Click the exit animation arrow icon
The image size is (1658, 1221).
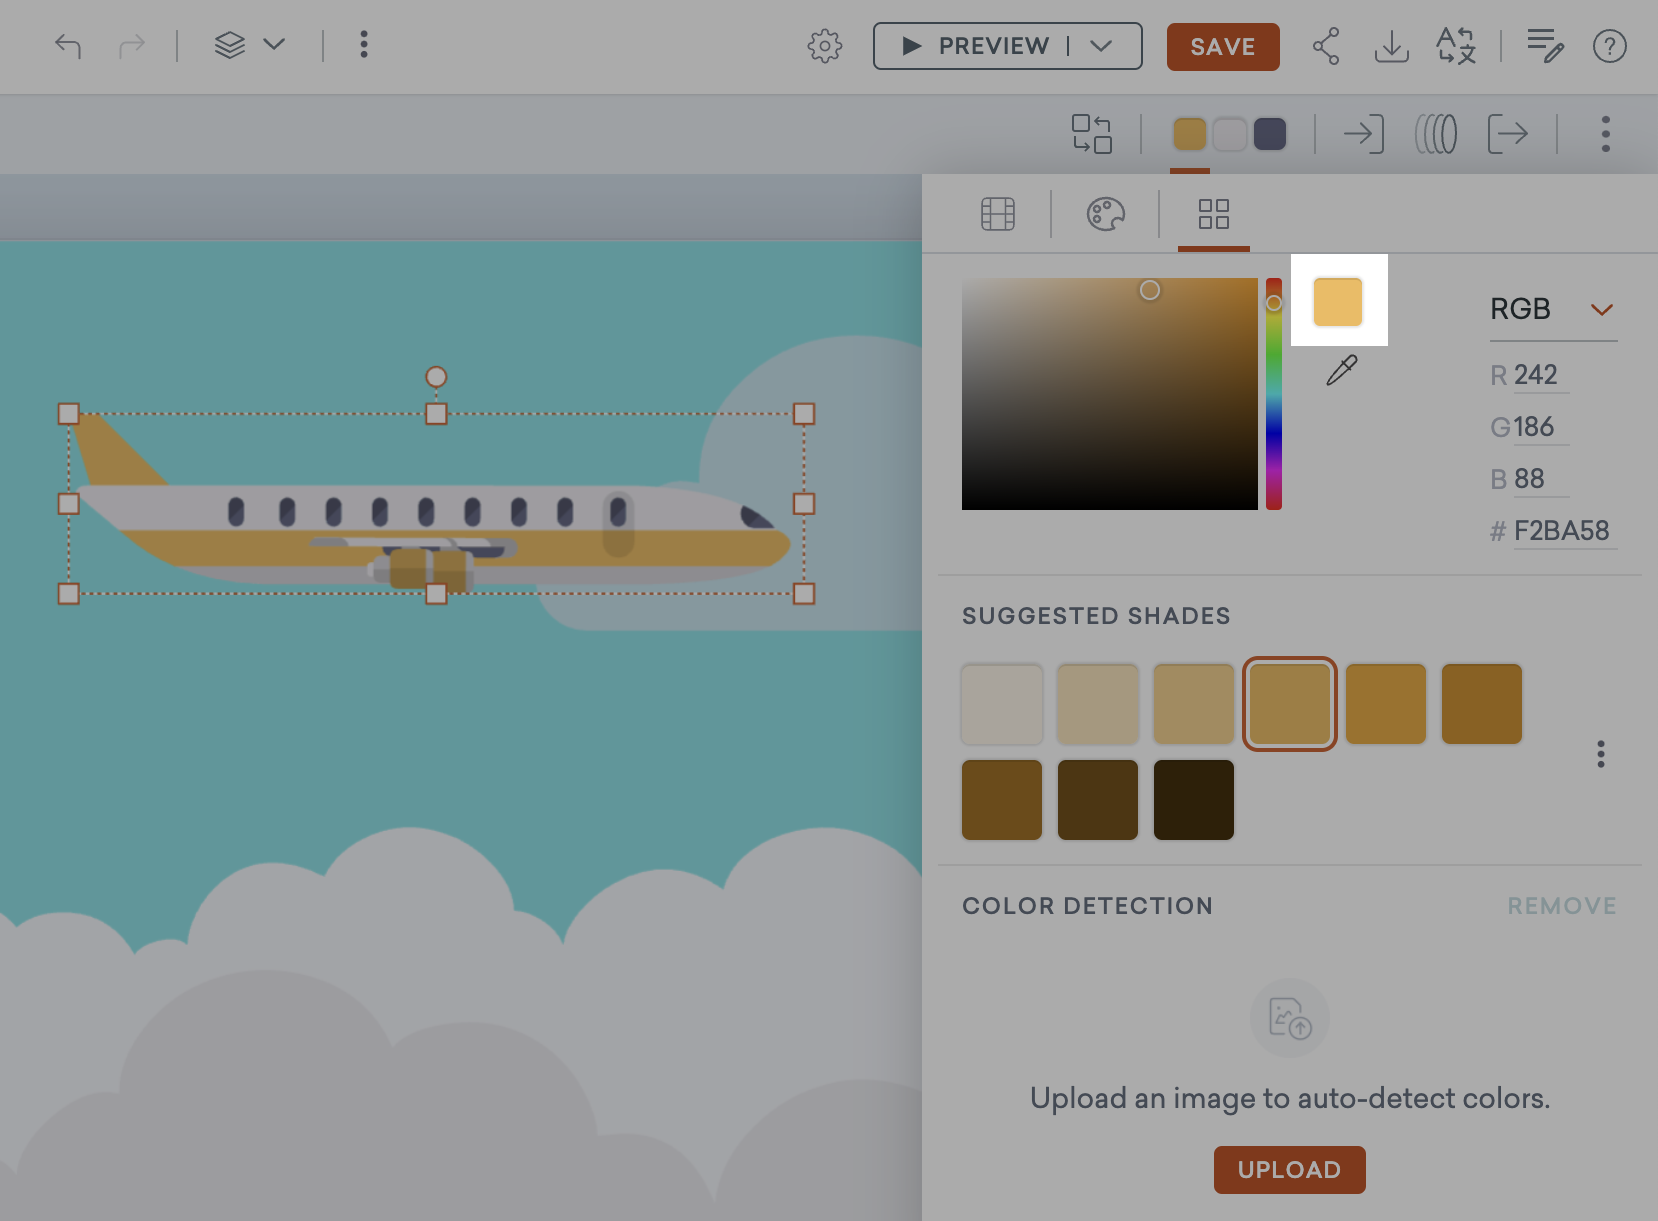[x=1508, y=134]
